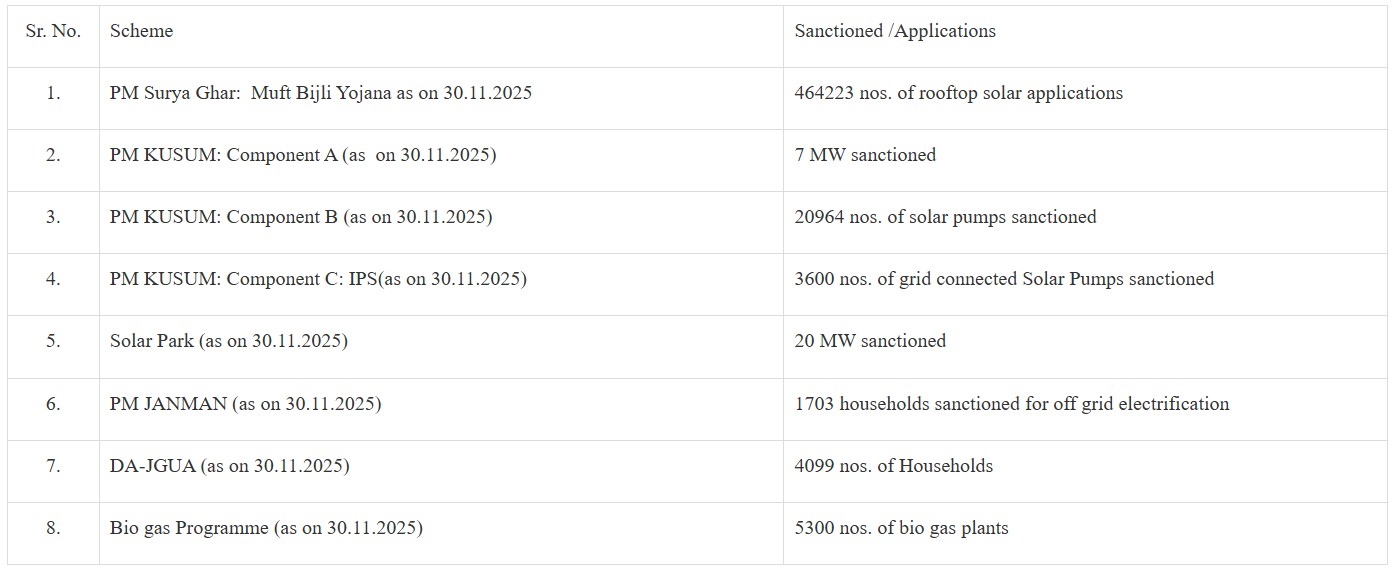Select the PM JANMAN scheme cell
This screenshot has height=570, width=1397.
tap(245, 404)
